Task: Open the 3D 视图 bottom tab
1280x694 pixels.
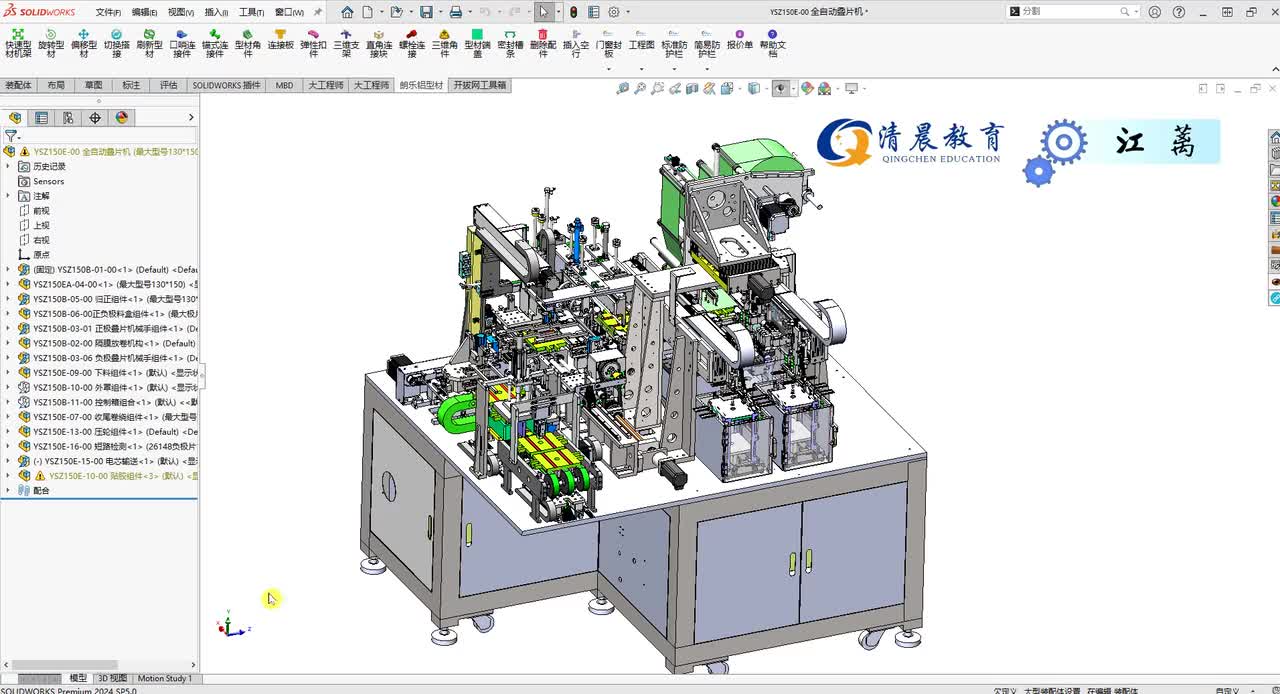Action: 112,678
